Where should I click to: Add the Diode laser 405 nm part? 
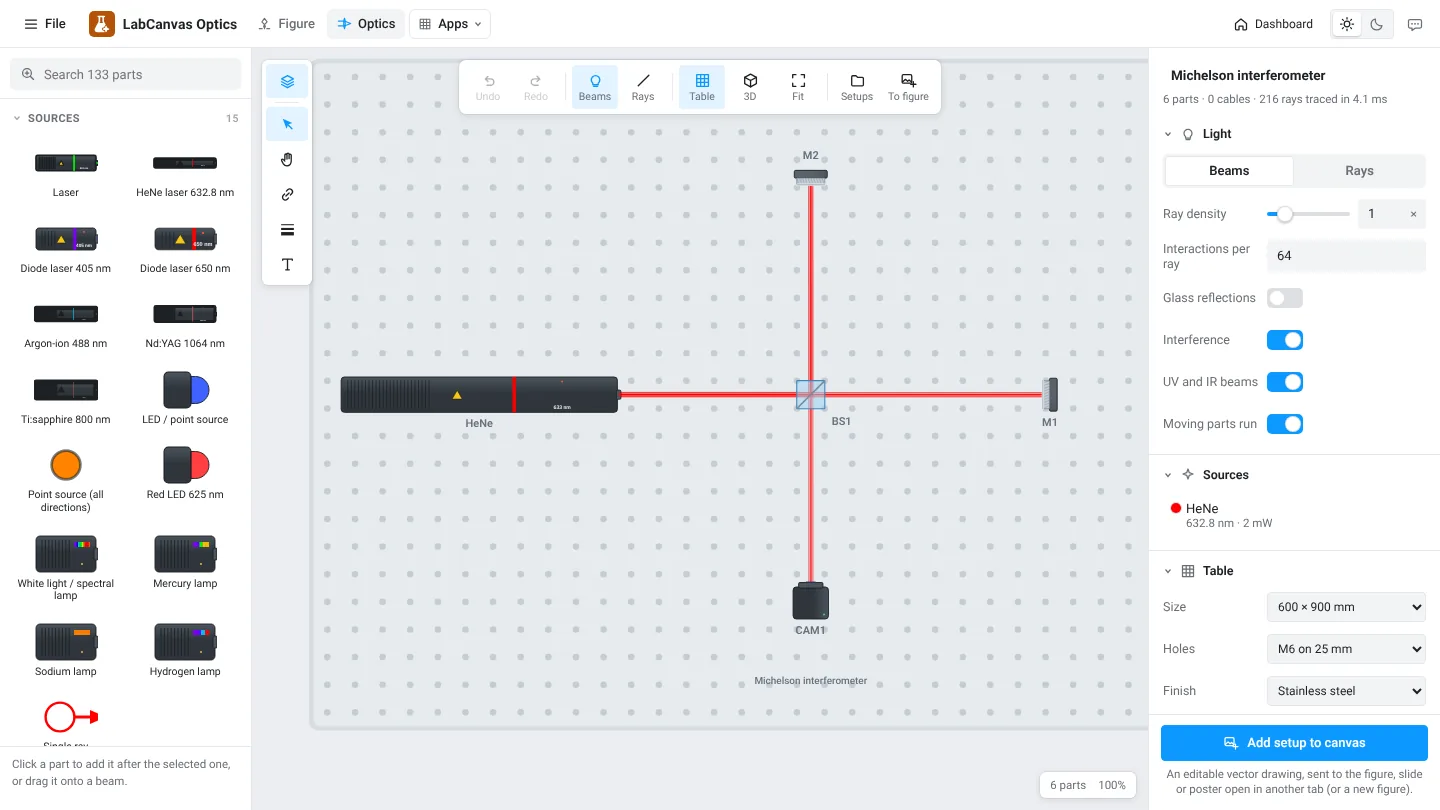(x=66, y=249)
